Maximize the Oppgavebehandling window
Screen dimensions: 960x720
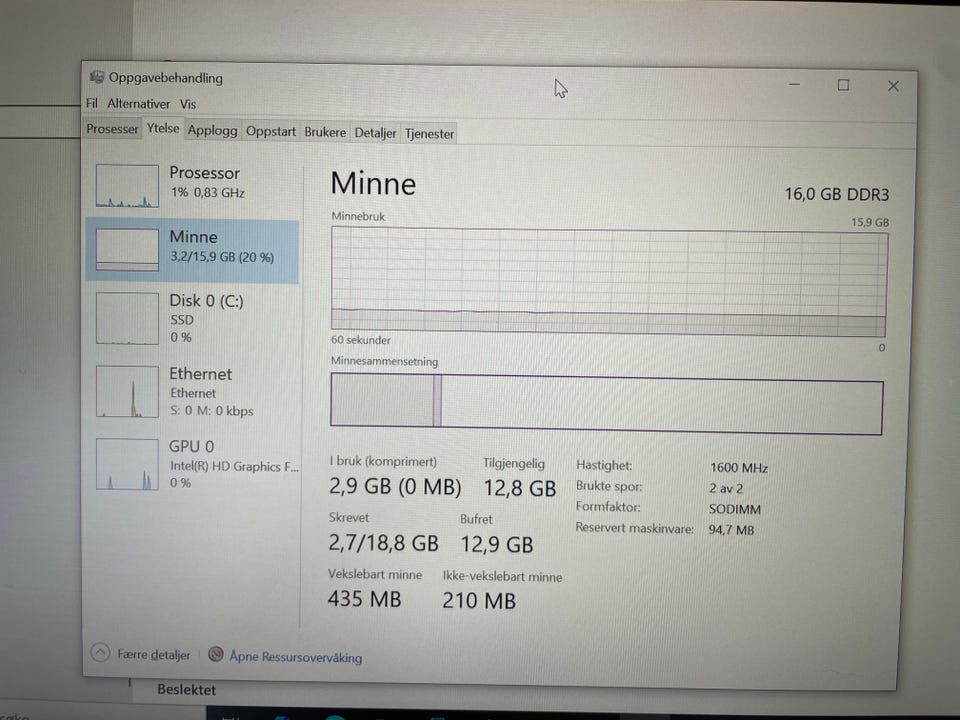pos(843,85)
